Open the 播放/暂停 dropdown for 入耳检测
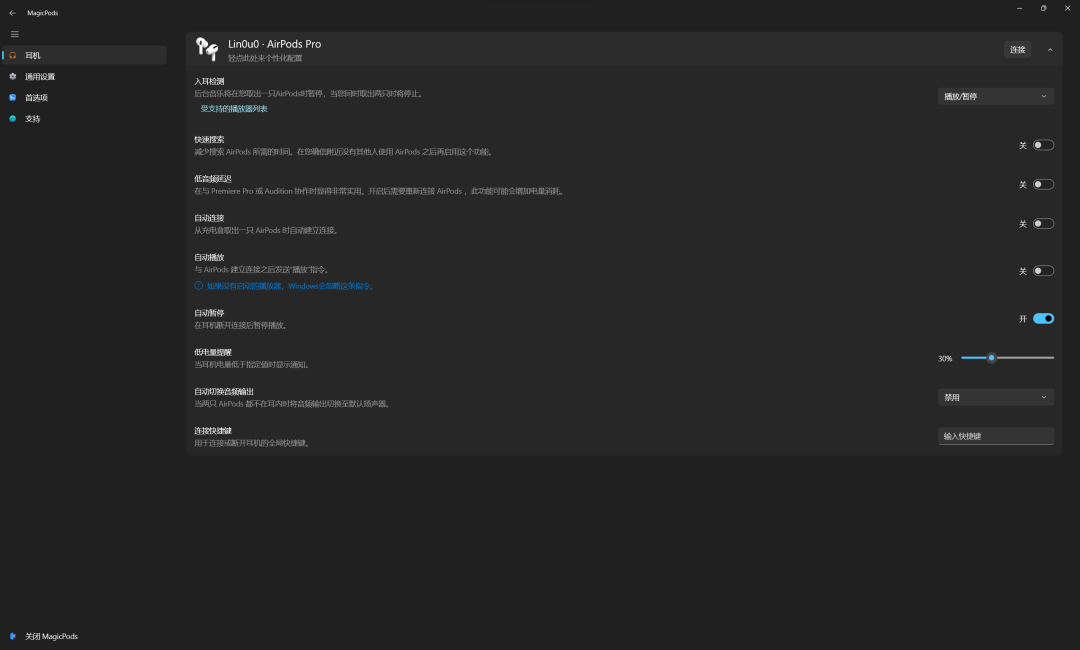The height and width of the screenshot is (650, 1080). point(996,96)
